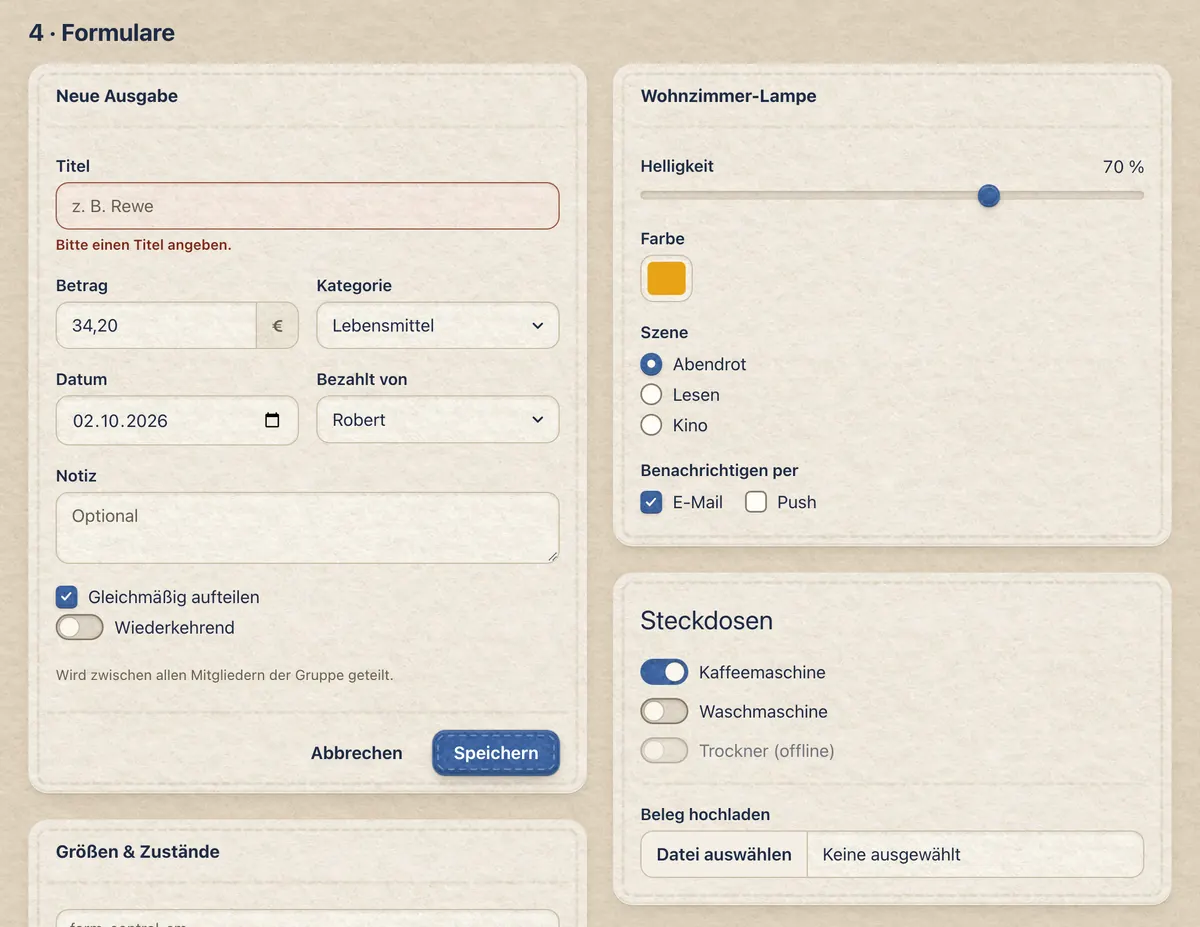
Task: Enable the Push notification checkbox
Action: (756, 502)
